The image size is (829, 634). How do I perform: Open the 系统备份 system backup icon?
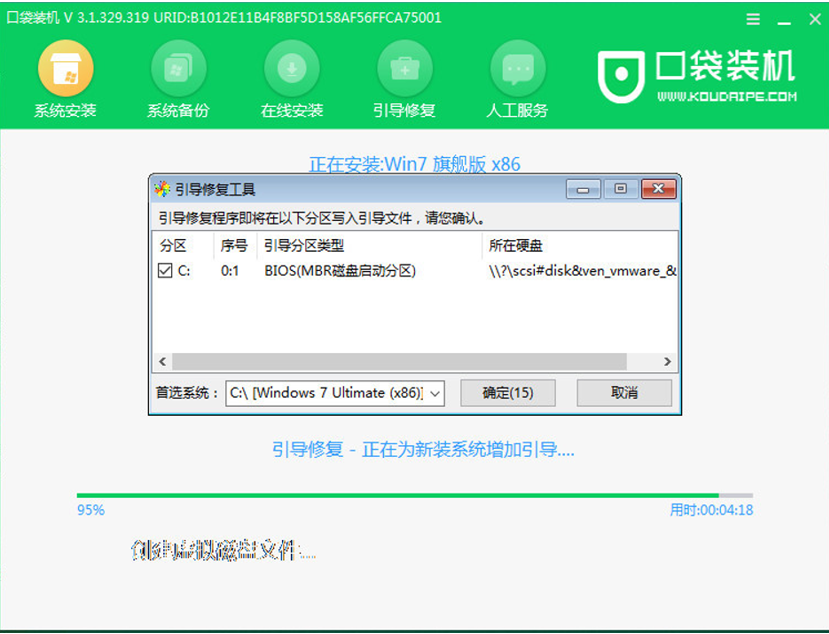(x=178, y=70)
